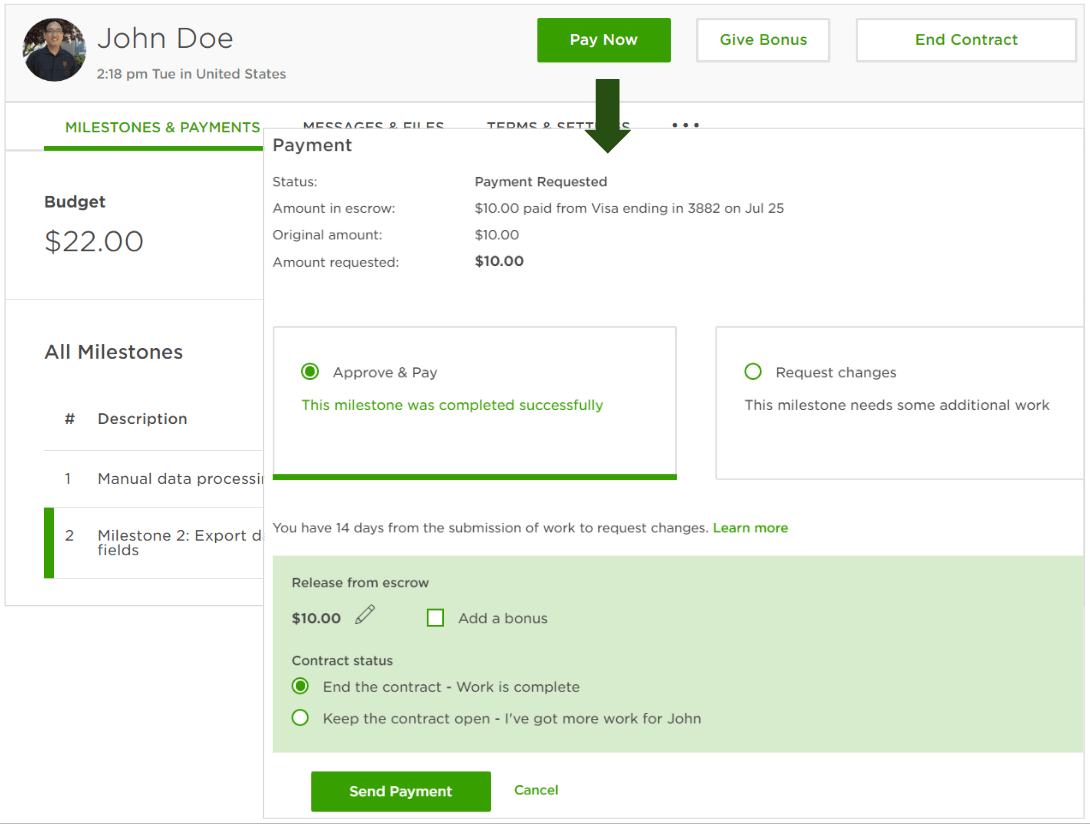The height and width of the screenshot is (824, 1090).
Task: Open Give Bonus
Action: coord(763,40)
